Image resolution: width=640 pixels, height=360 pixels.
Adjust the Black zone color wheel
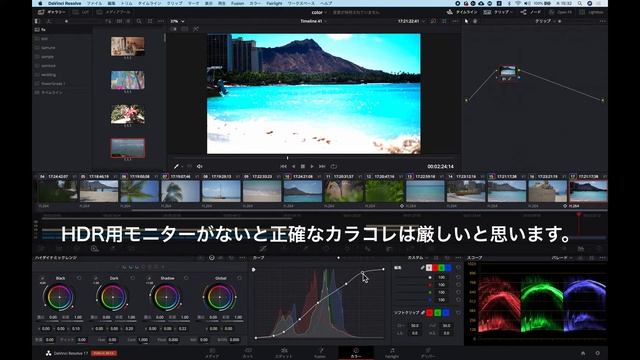click(x=60, y=297)
